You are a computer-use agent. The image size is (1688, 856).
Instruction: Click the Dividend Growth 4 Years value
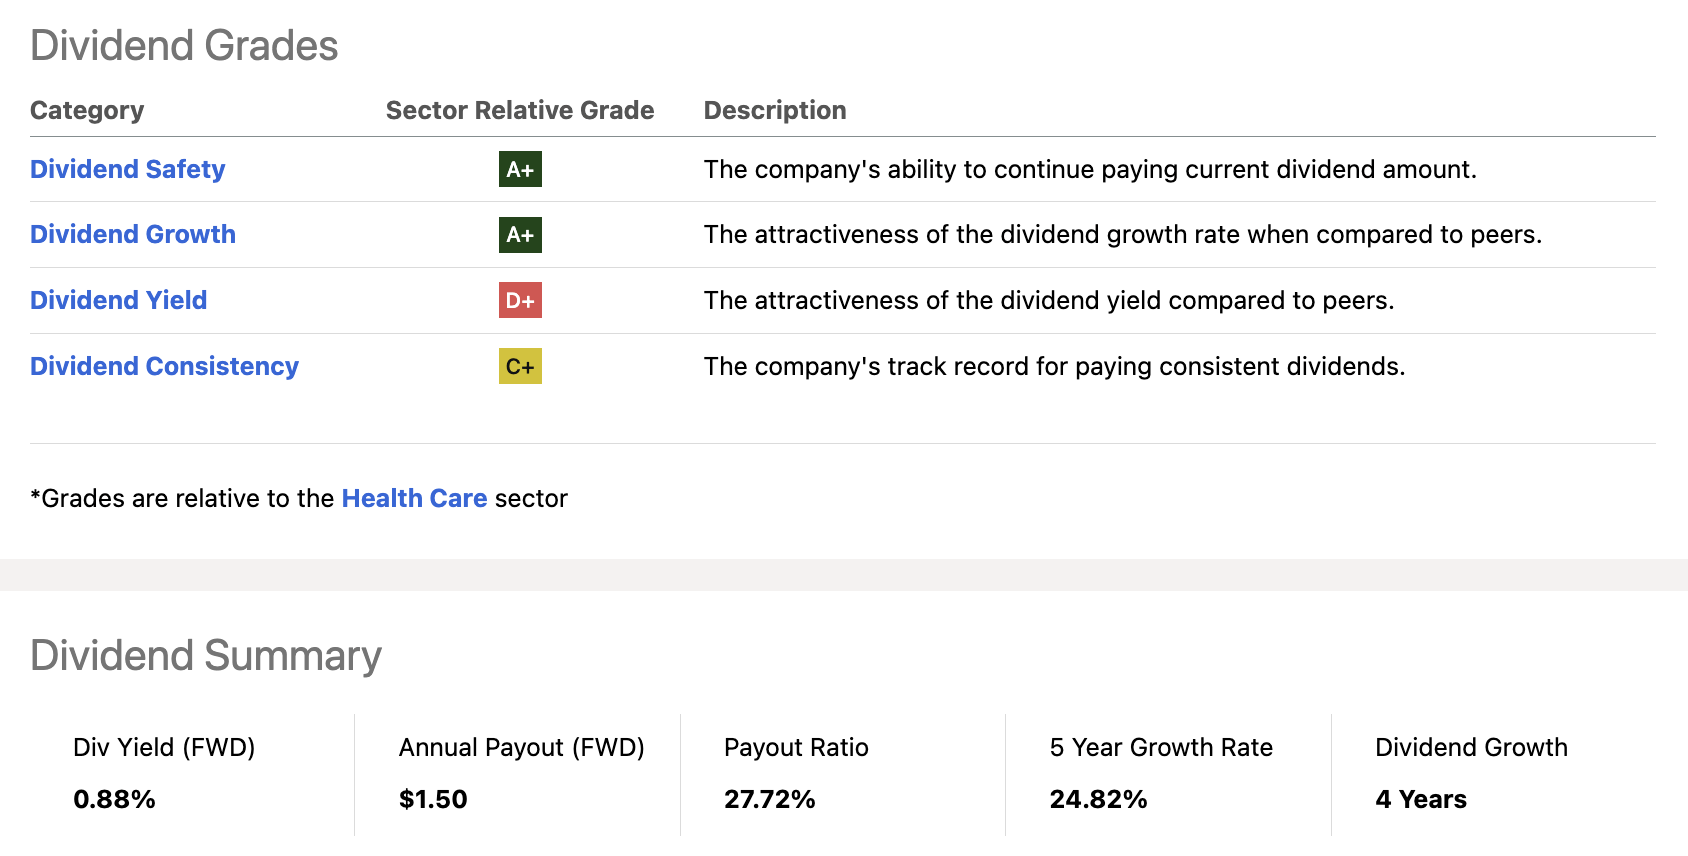coord(1421,799)
